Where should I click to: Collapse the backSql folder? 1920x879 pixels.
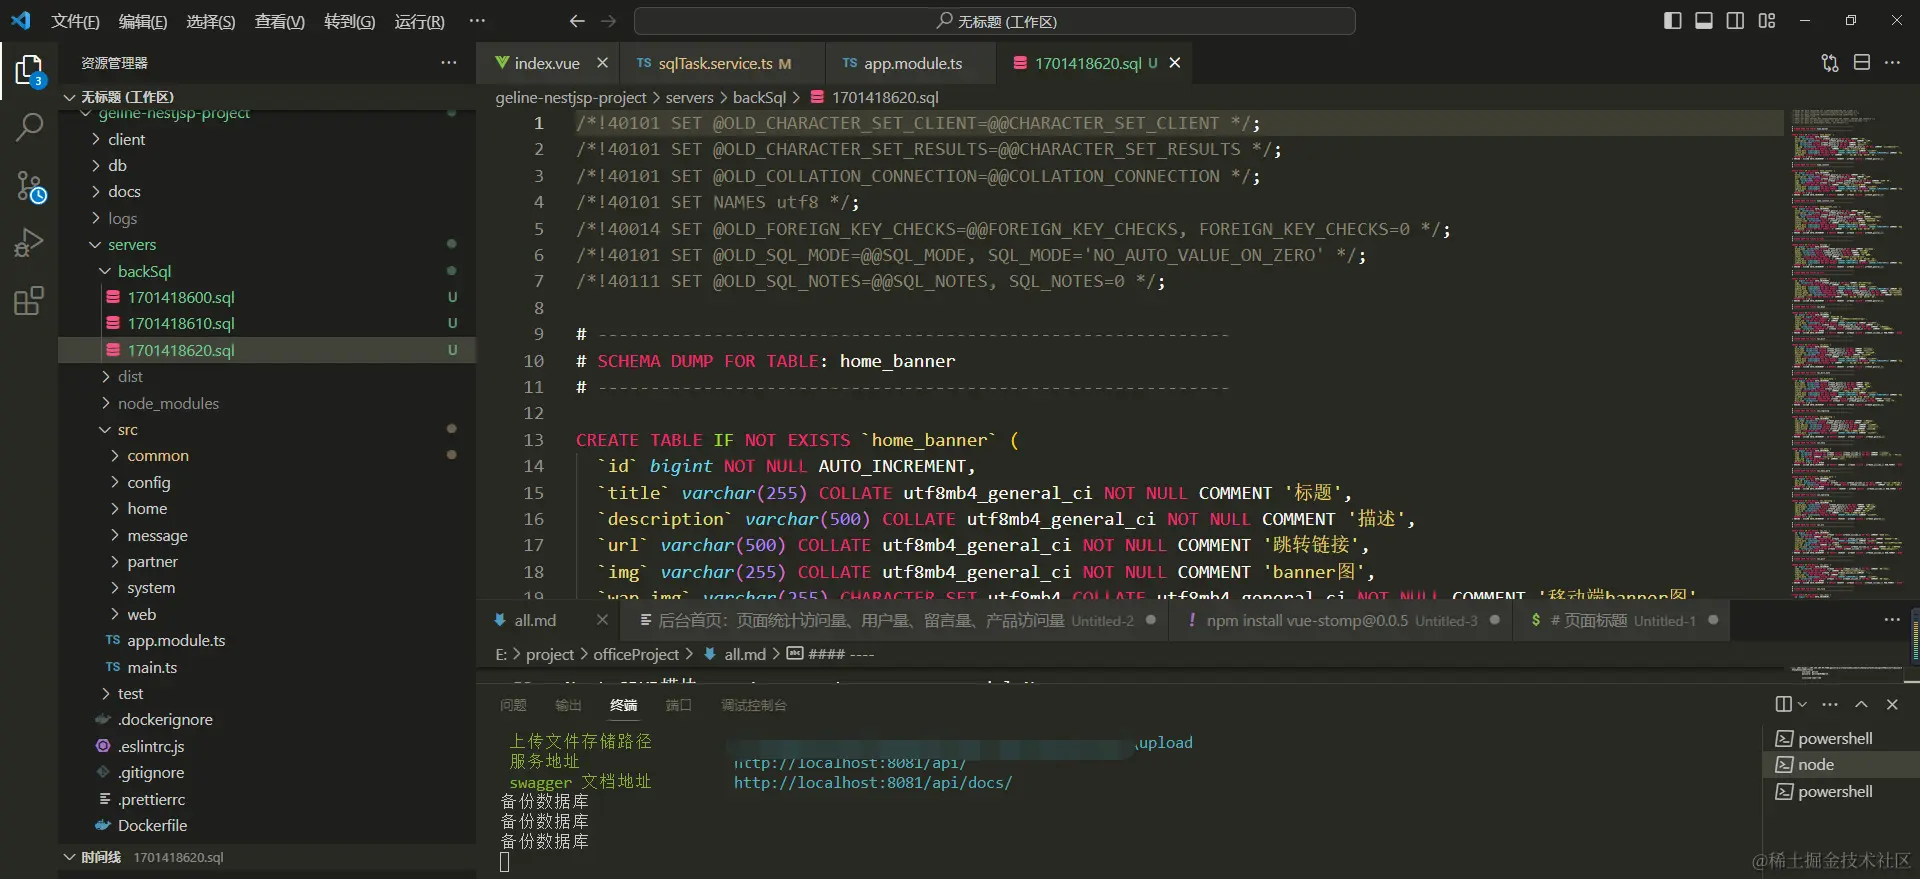click(x=144, y=271)
